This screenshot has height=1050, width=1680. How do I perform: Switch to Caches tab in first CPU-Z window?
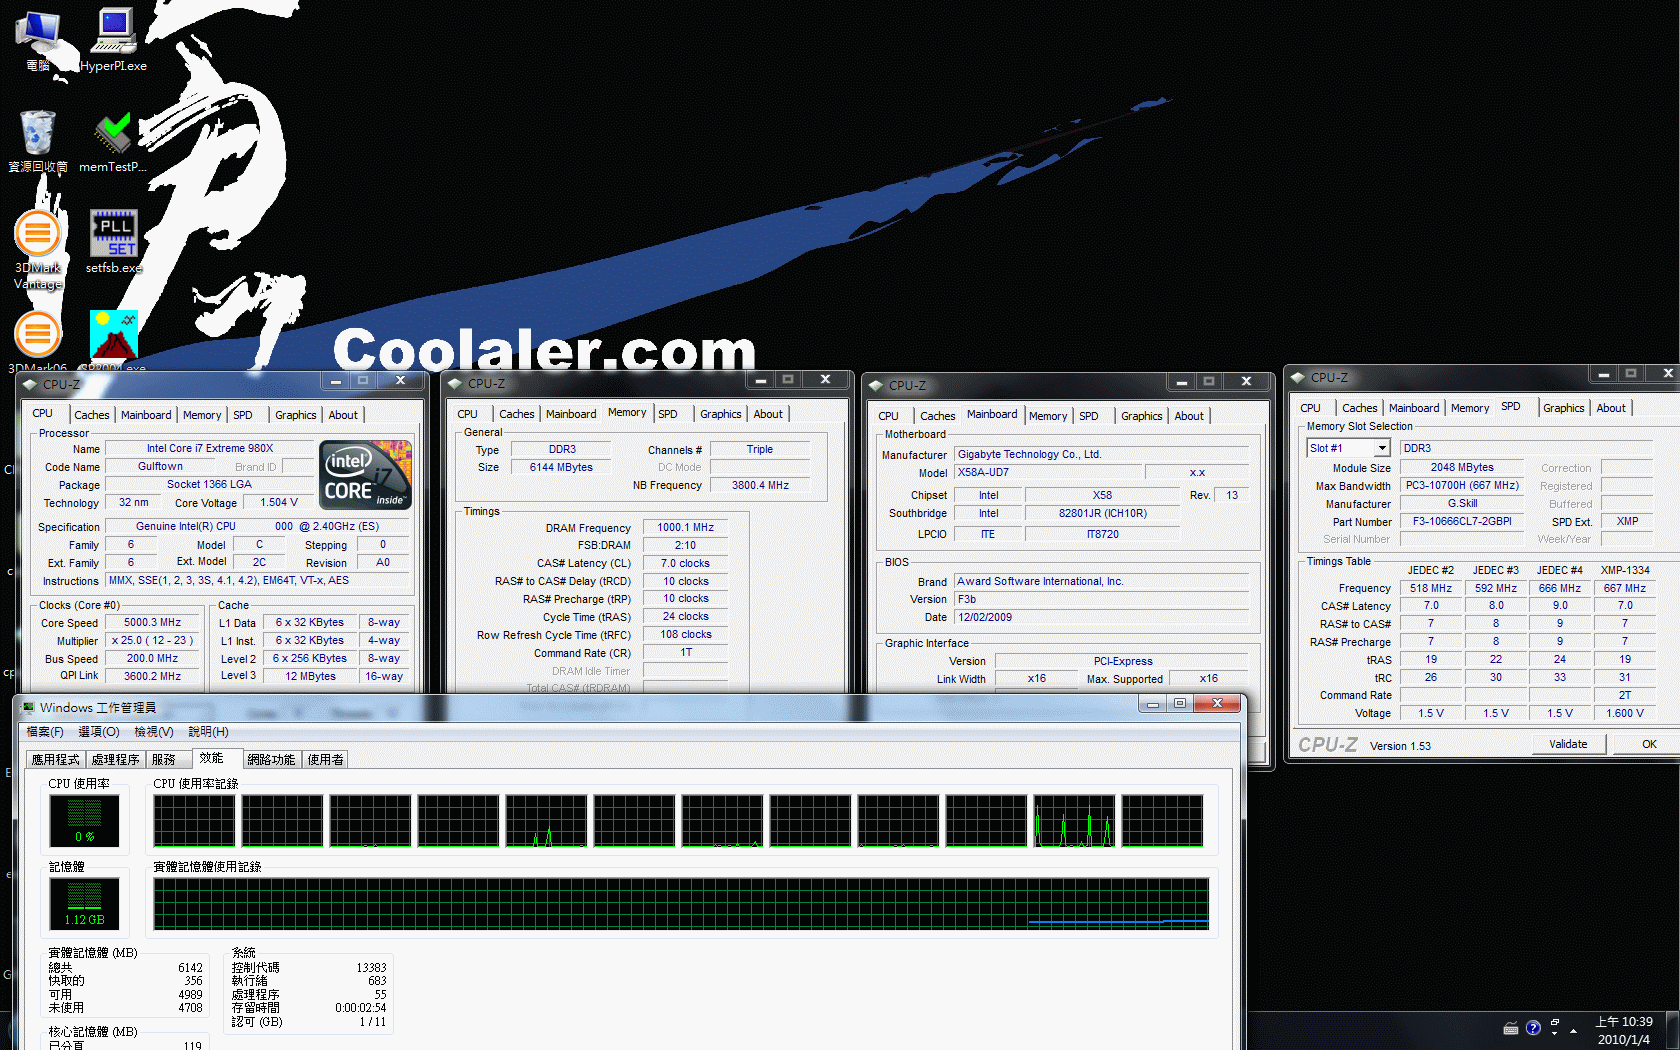[91, 415]
